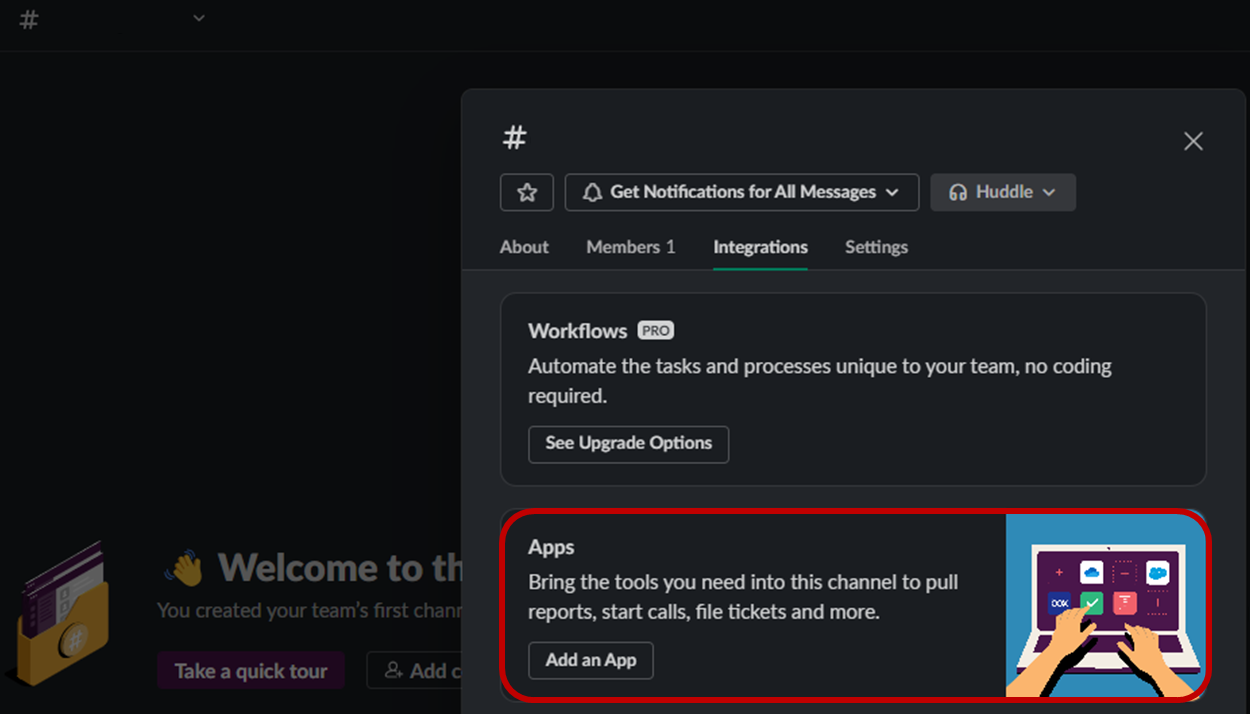Expand the channel name dropdown in the top bar
The width and height of the screenshot is (1250, 714).
point(198,18)
